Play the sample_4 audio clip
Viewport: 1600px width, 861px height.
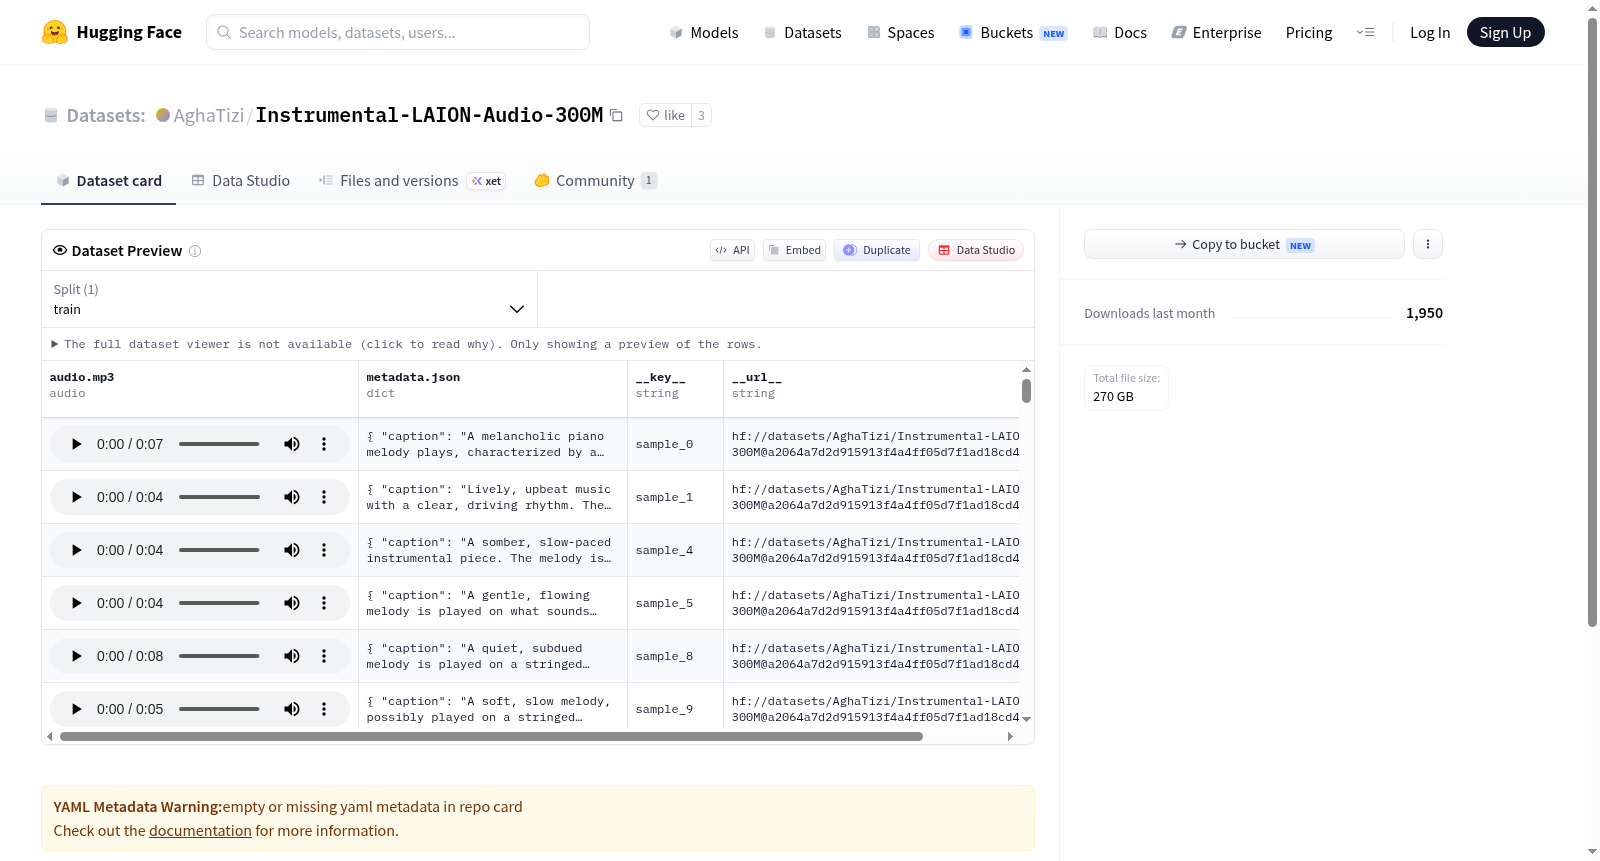click(76, 550)
